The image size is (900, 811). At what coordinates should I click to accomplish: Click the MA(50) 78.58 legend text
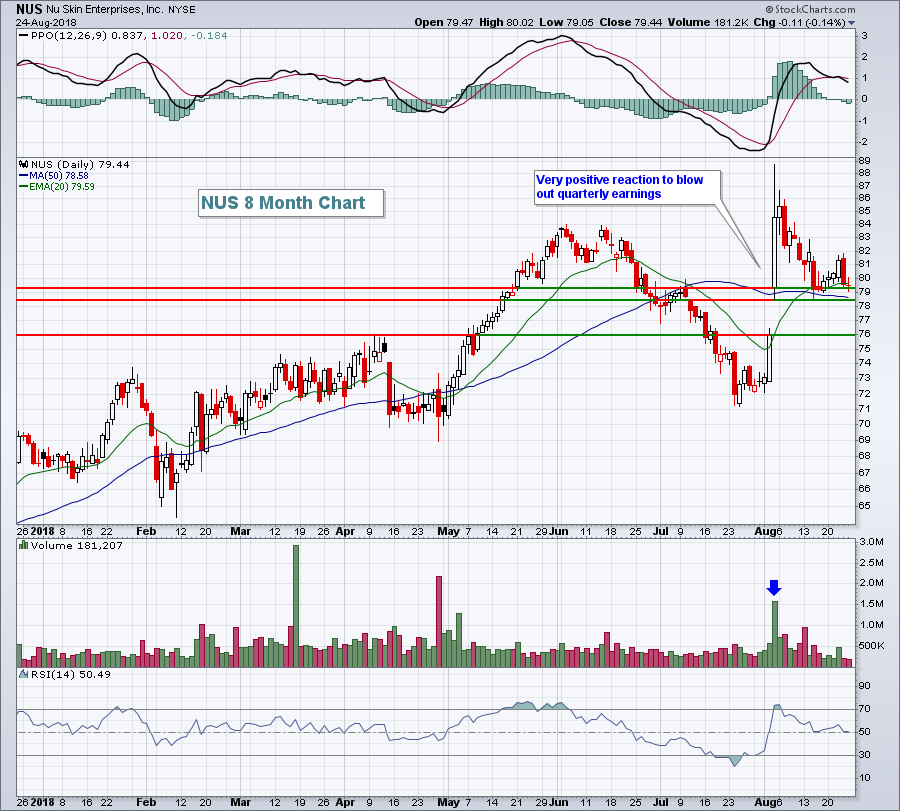59,176
